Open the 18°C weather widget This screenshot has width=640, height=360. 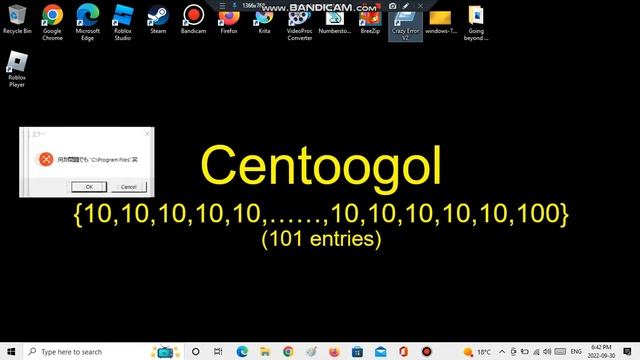click(477, 351)
